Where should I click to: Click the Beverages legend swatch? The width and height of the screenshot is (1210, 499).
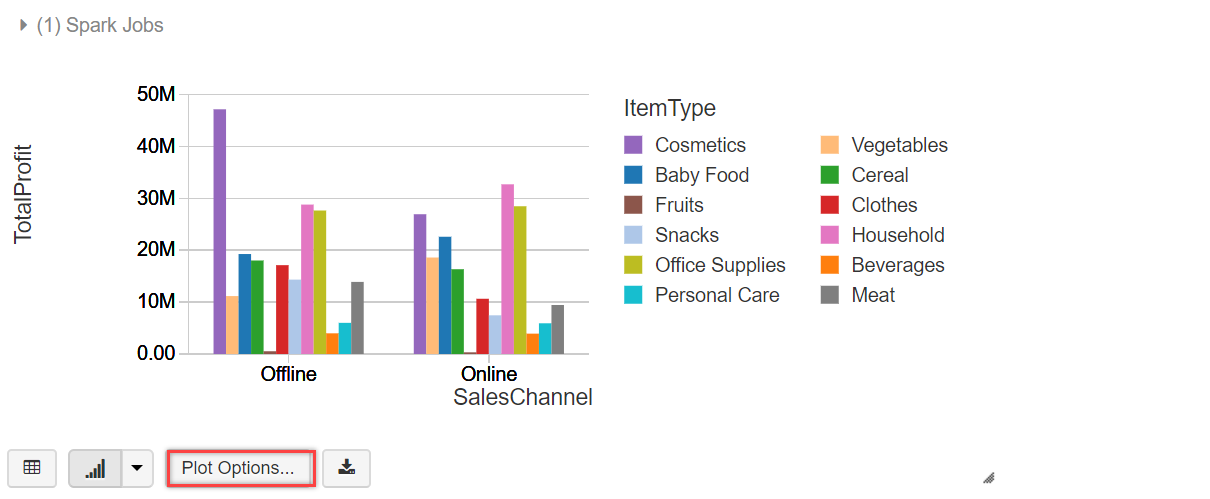(x=829, y=265)
